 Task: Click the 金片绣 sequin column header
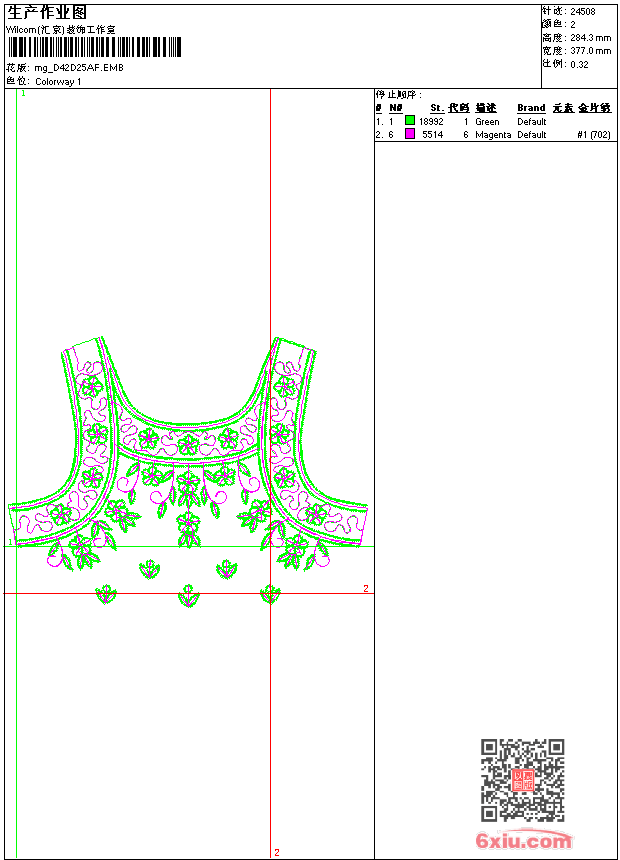coord(594,108)
